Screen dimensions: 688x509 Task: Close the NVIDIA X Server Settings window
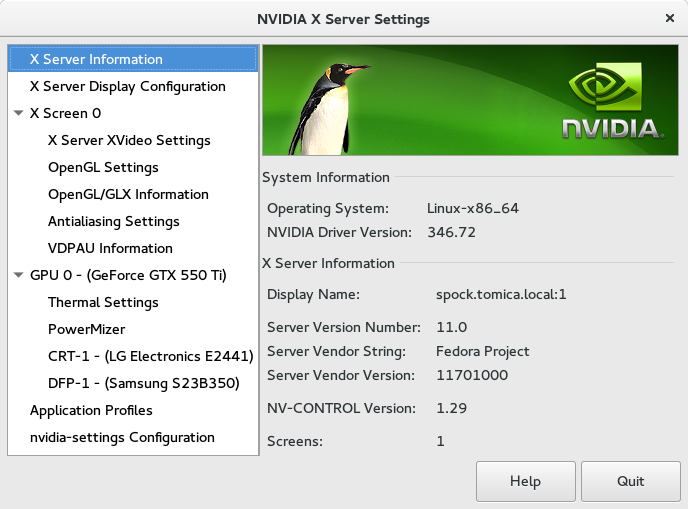coord(670,18)
